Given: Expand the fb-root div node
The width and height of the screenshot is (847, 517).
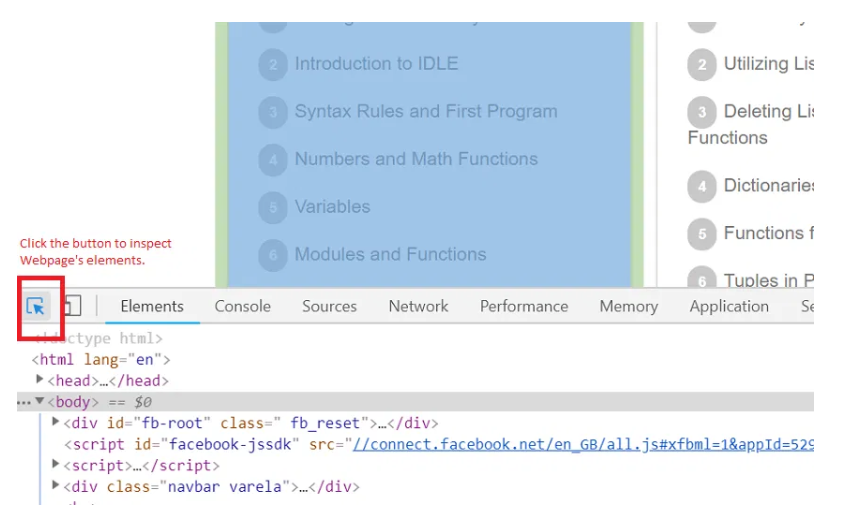Looking at the screenshot, I should pyautogui.click(x=56, y=423).
